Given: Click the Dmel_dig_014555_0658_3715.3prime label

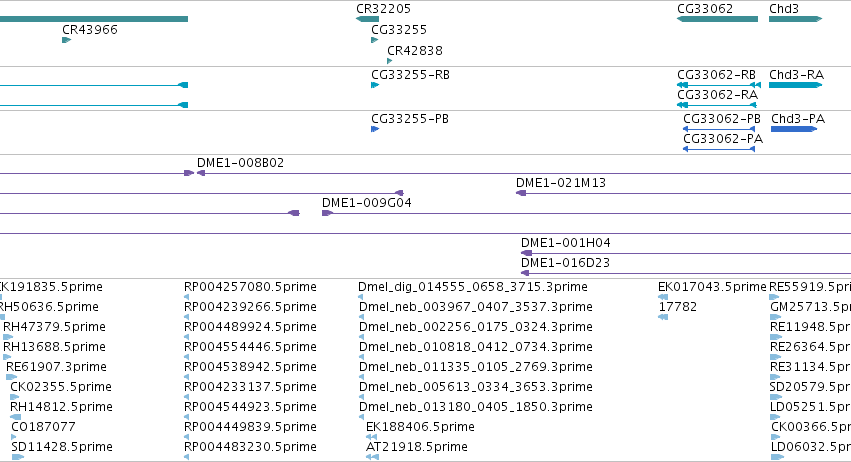Looking at the screenshot, I should (x=473, y=287).
